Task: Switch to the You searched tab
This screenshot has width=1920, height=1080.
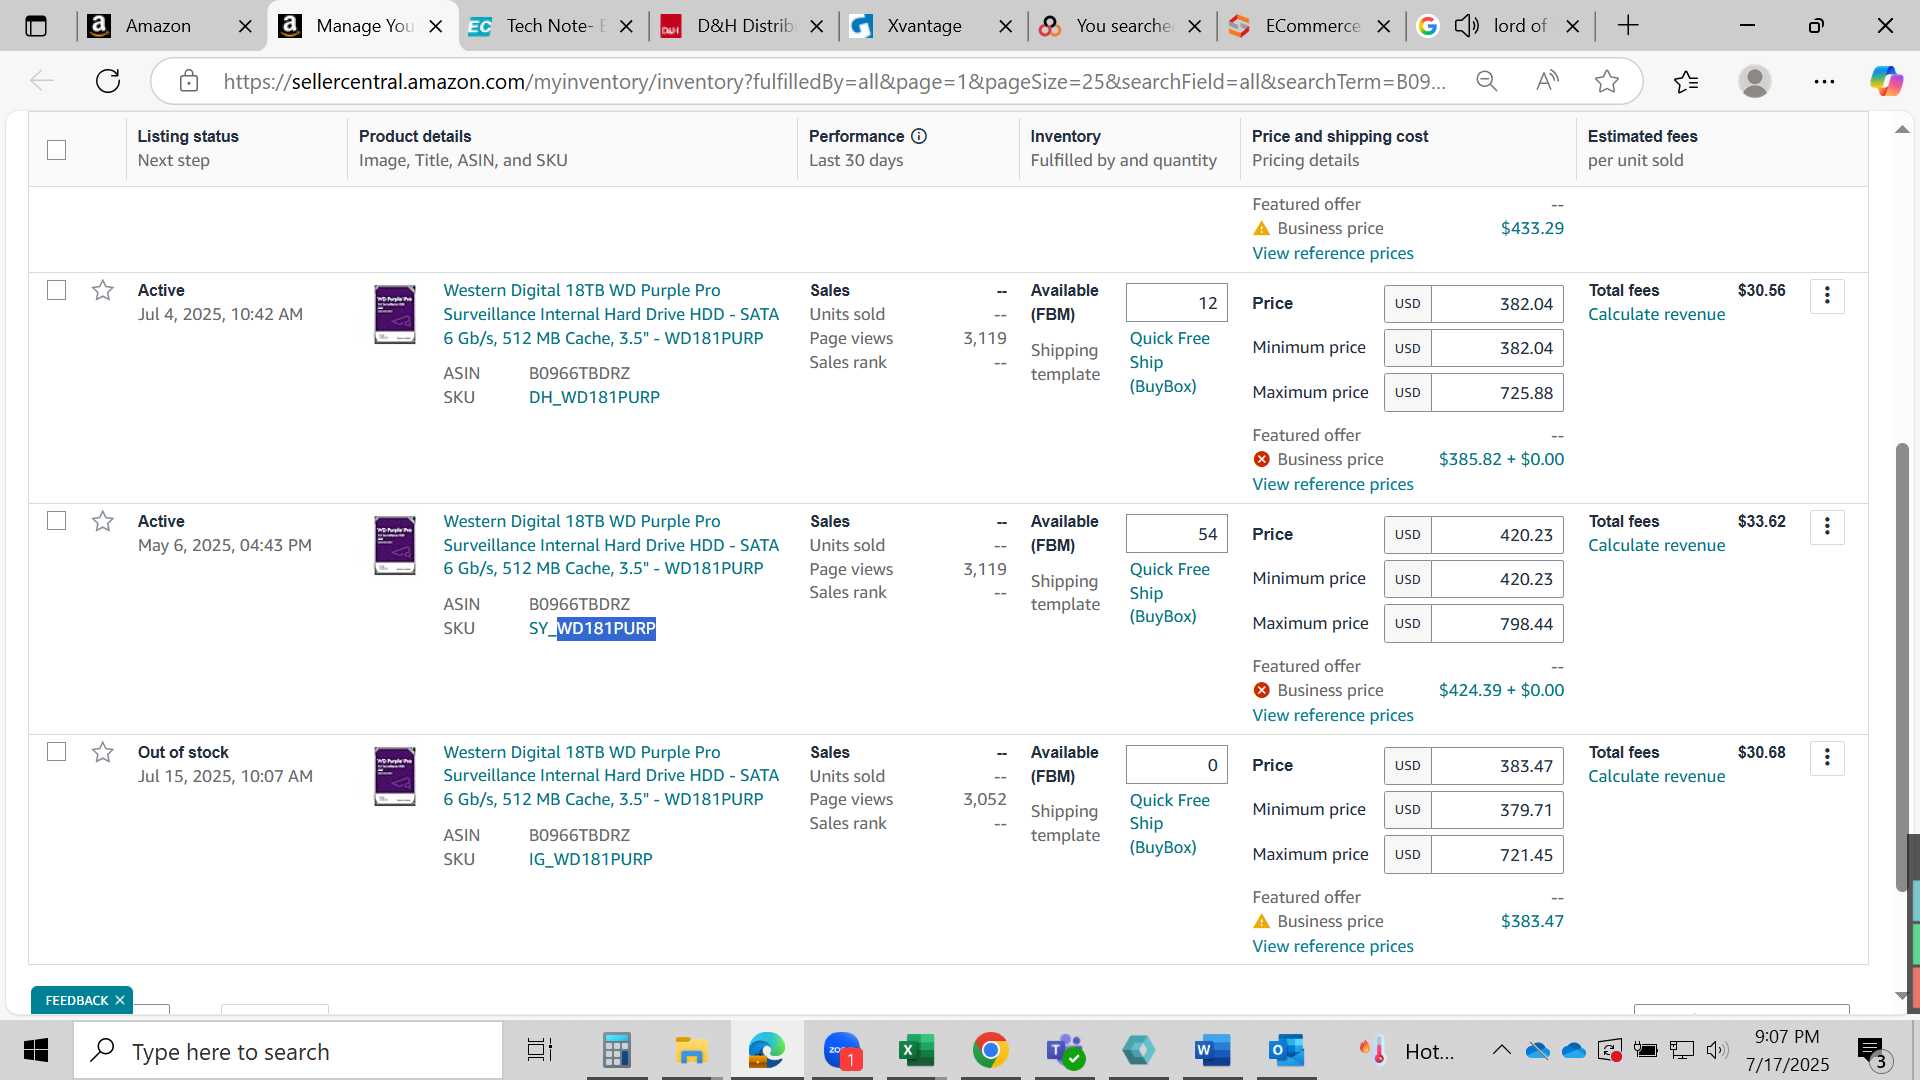Action: point(1123,26)
